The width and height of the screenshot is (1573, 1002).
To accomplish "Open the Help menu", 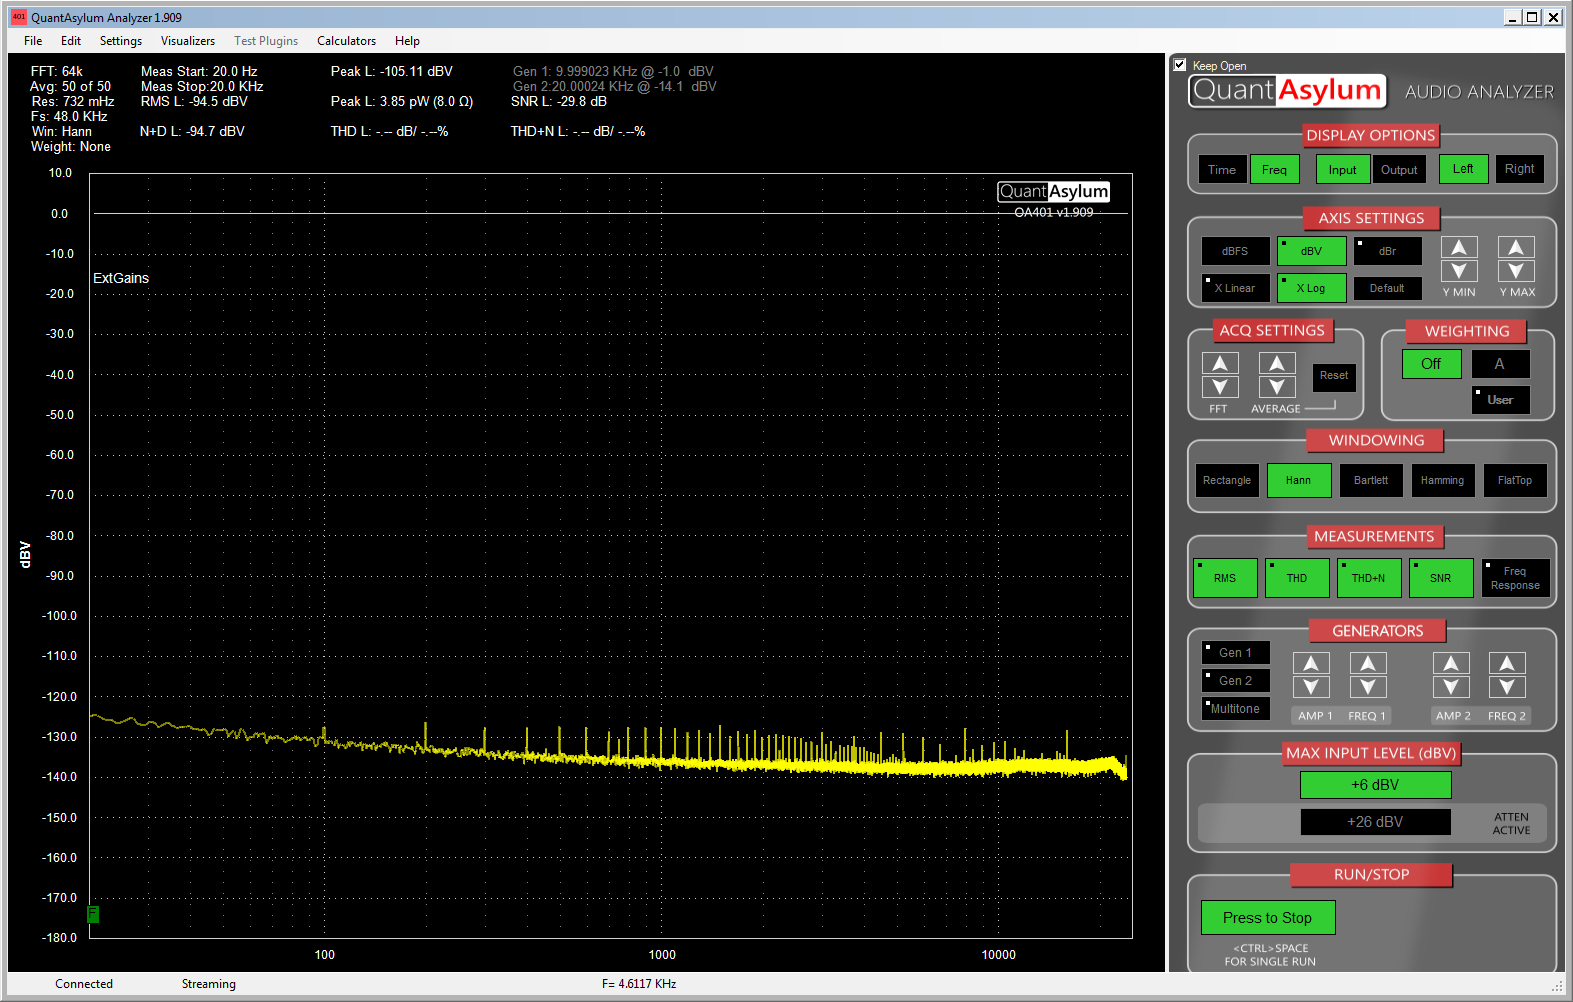I will pyautogui.click(x=407, y=41).
